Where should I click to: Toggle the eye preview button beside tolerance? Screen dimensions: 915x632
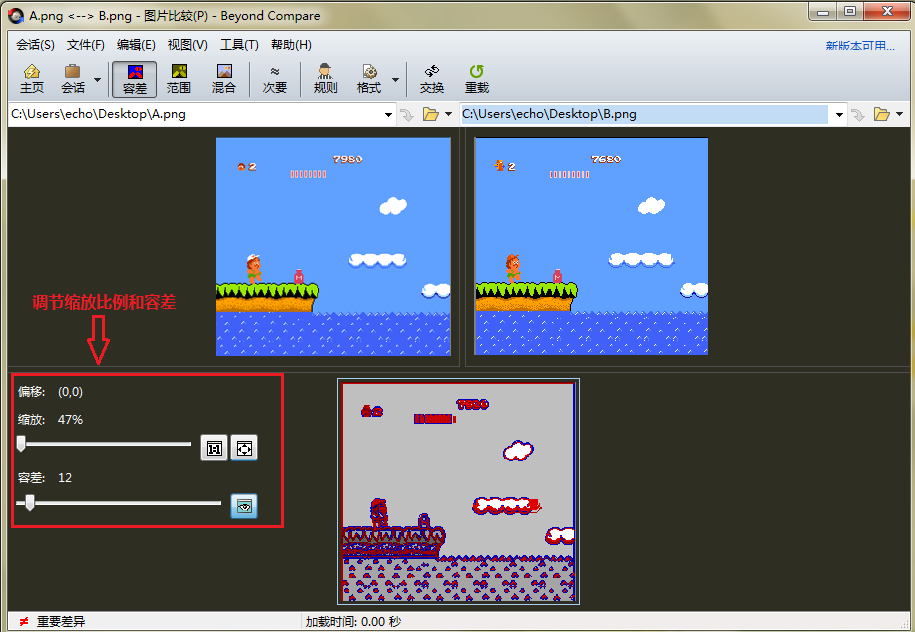tap(244, 506)
